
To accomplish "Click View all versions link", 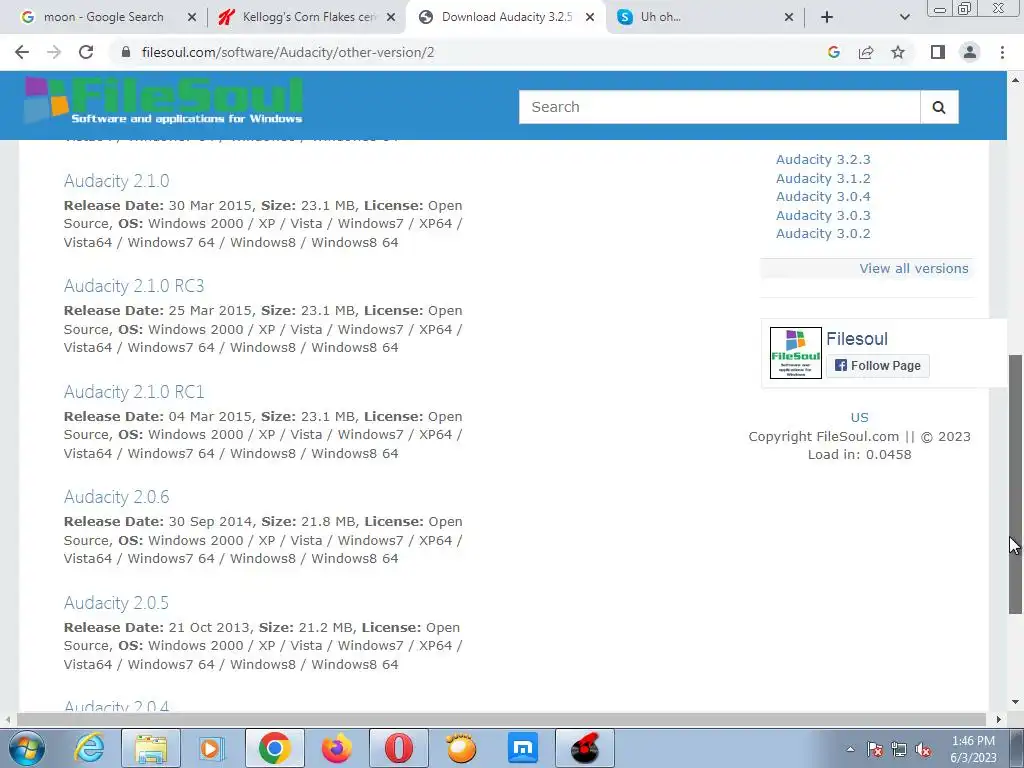I will [914, 268].
